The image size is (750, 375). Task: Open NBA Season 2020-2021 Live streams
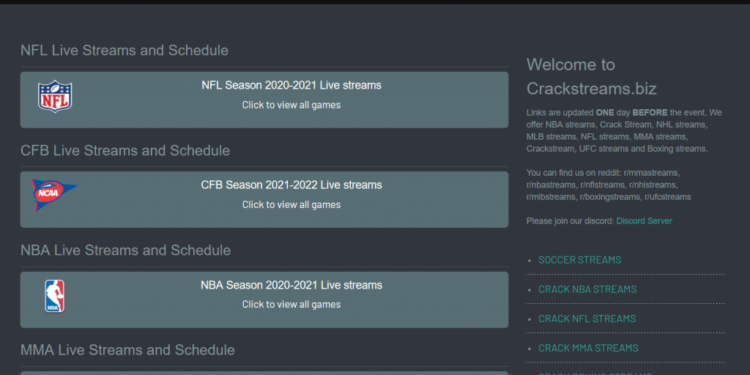tap(291, 286)
